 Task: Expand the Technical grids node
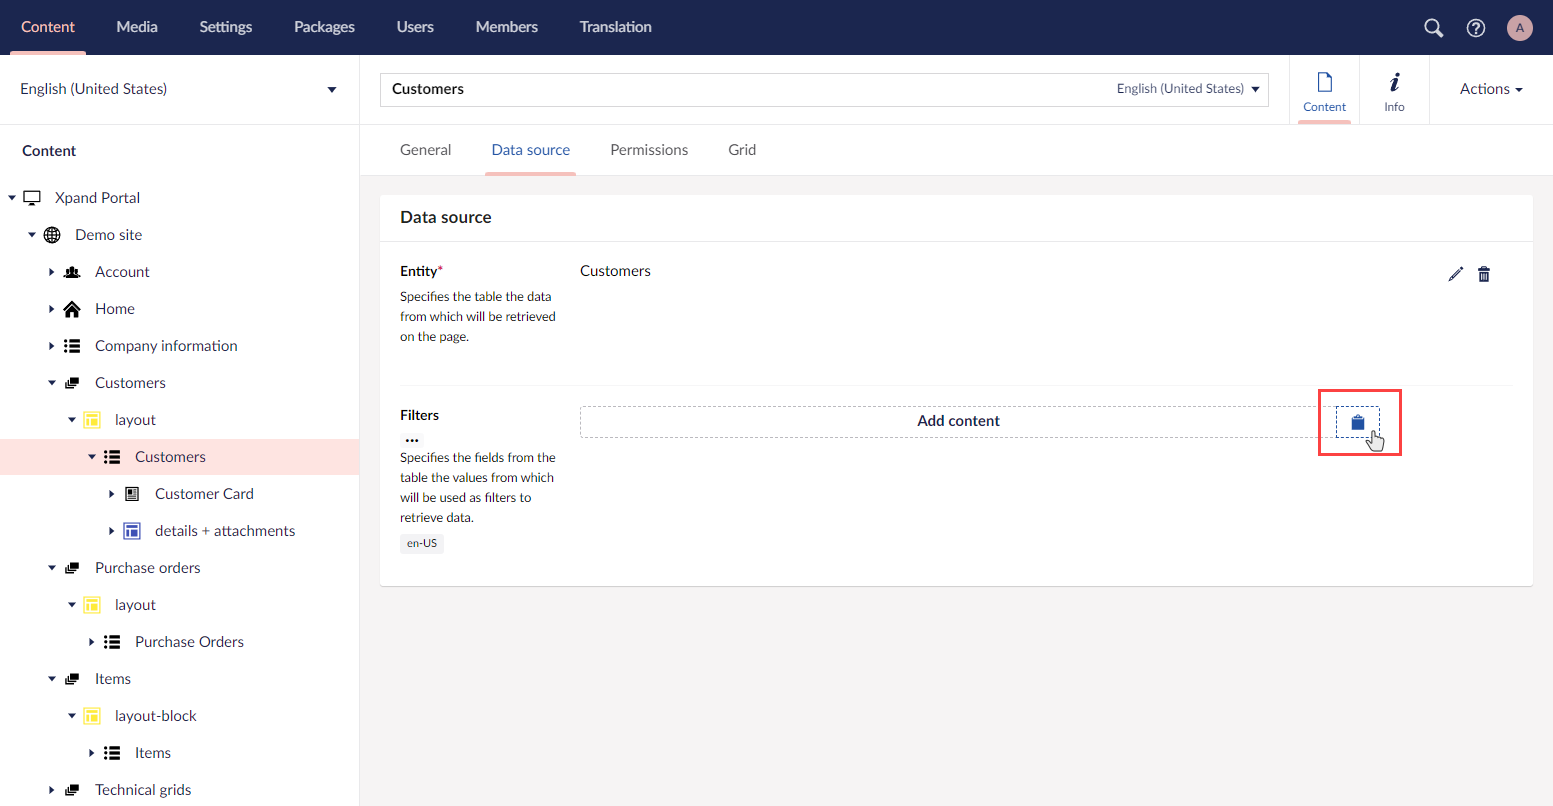tap(52, 790)
